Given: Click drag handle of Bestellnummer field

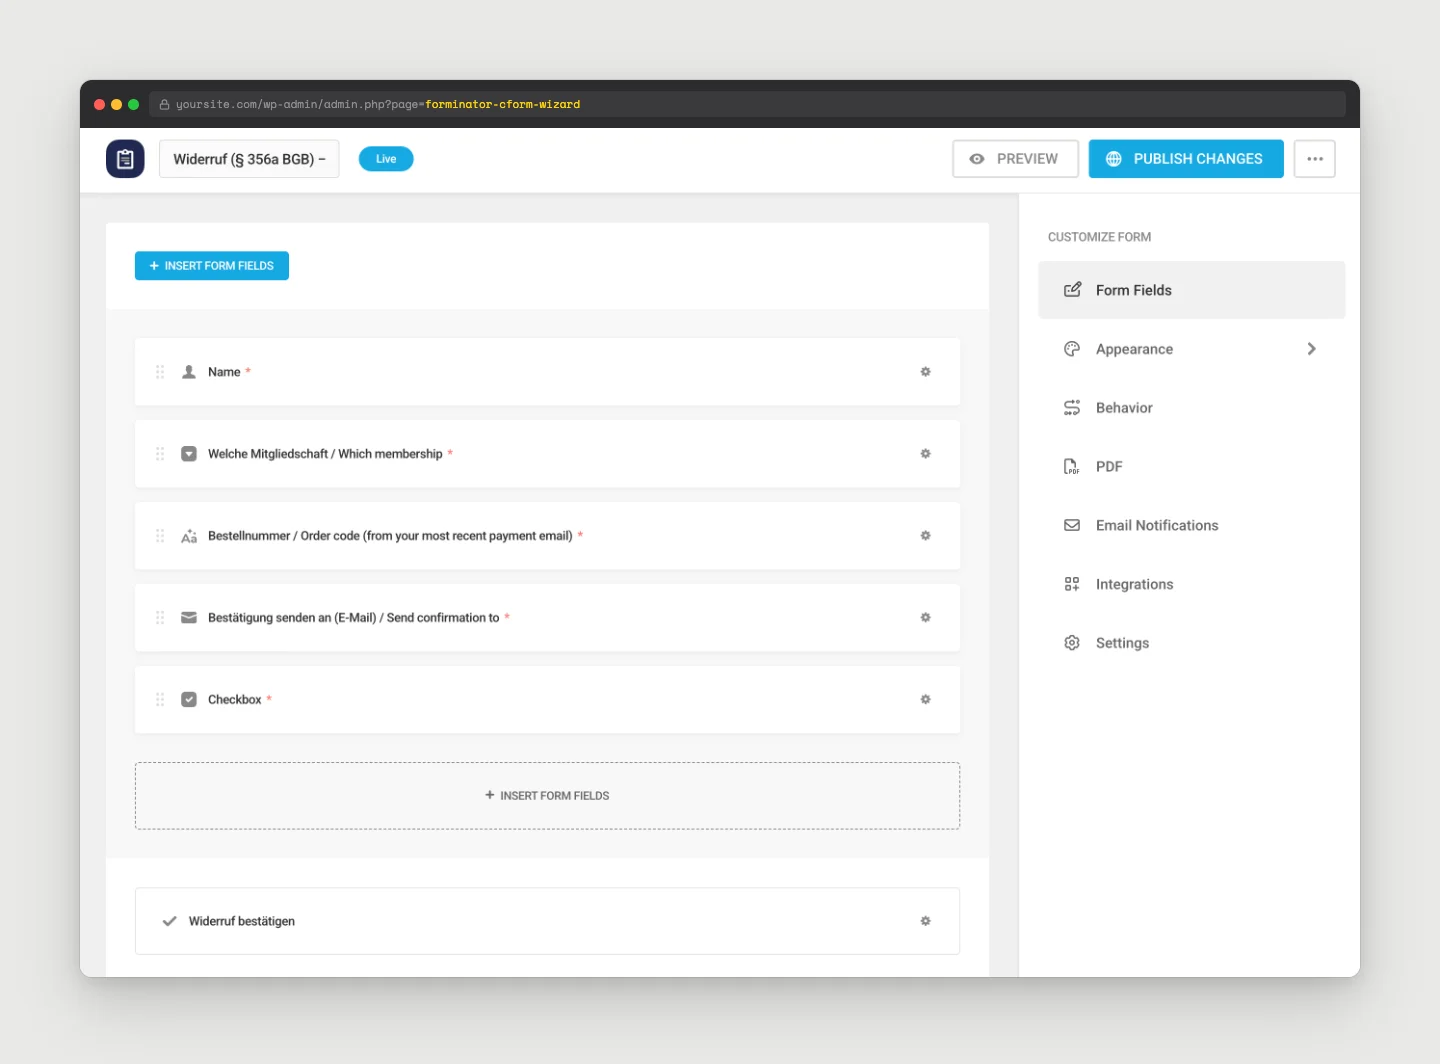Looking at the screenshot, I should coord(160,536).
